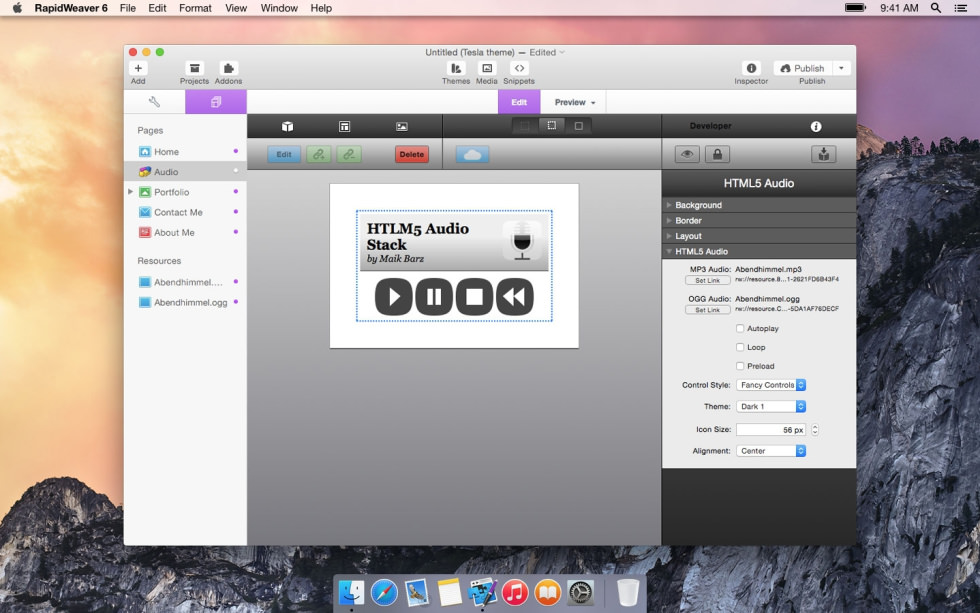This screenshot has width=980, height=613.
Task: Click the red Delete button
Action: [x=412, y=154]
